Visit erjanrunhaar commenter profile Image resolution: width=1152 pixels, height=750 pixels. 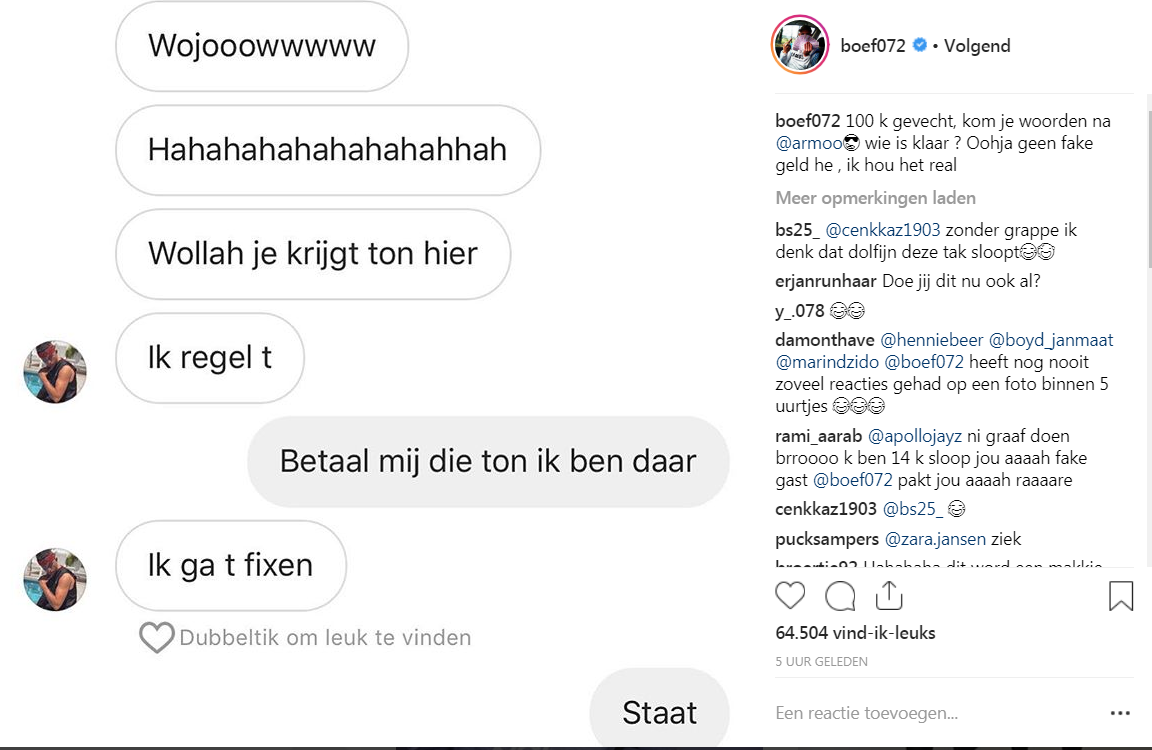(x=826, y=282)
